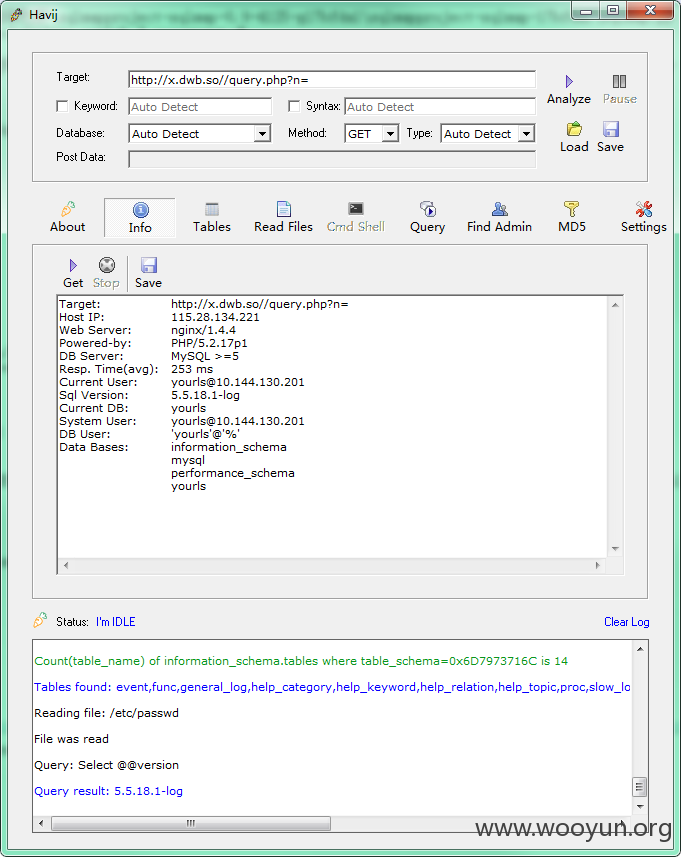Click the Stop icon in Info panel
The image size is (681, 857).
click(107, 265)
